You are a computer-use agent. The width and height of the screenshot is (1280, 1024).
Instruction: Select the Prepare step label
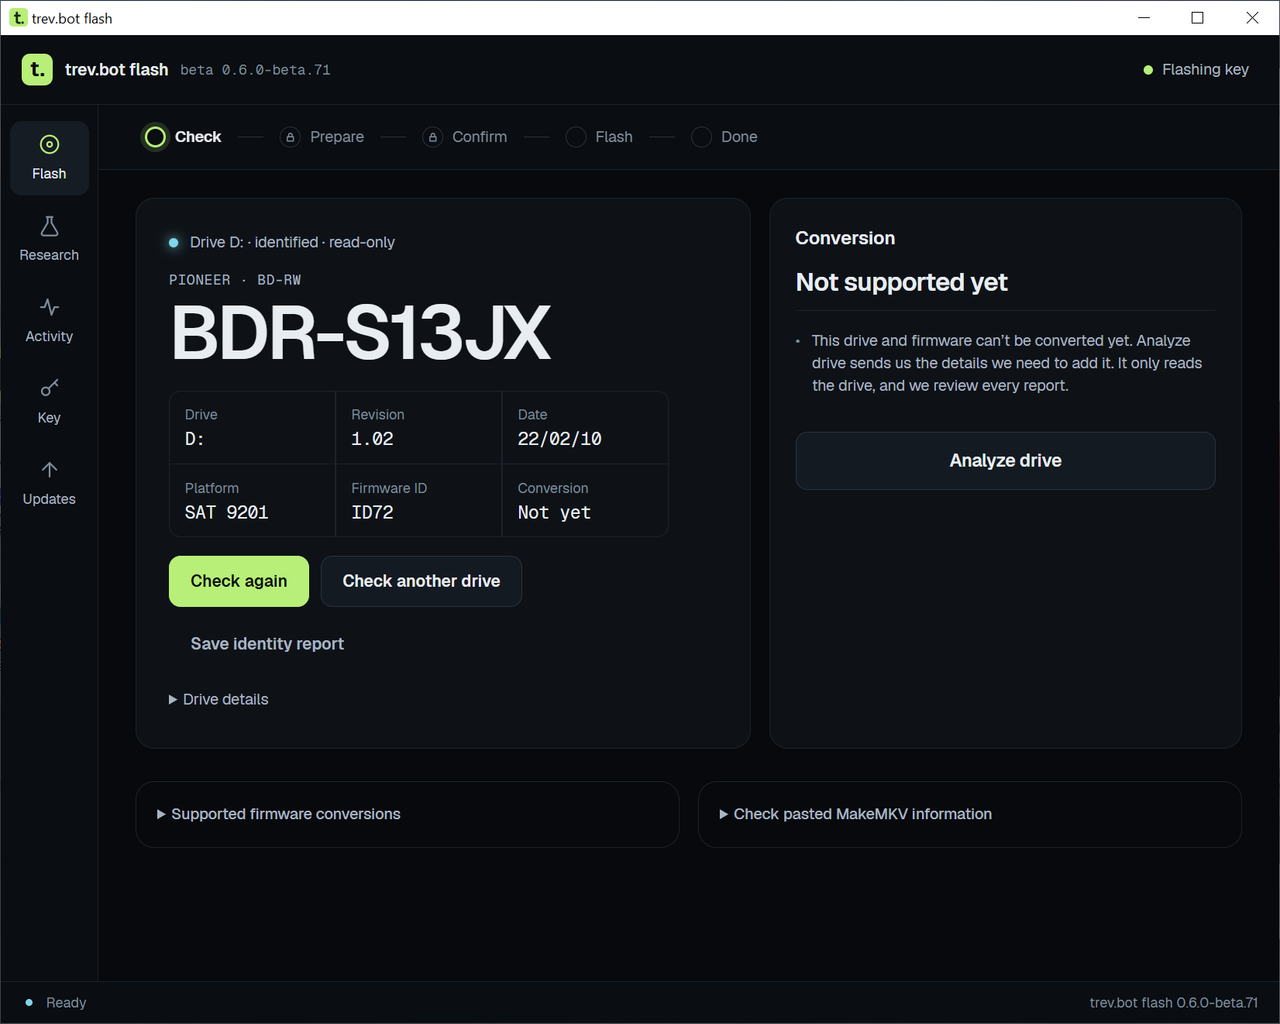[337, 137]
